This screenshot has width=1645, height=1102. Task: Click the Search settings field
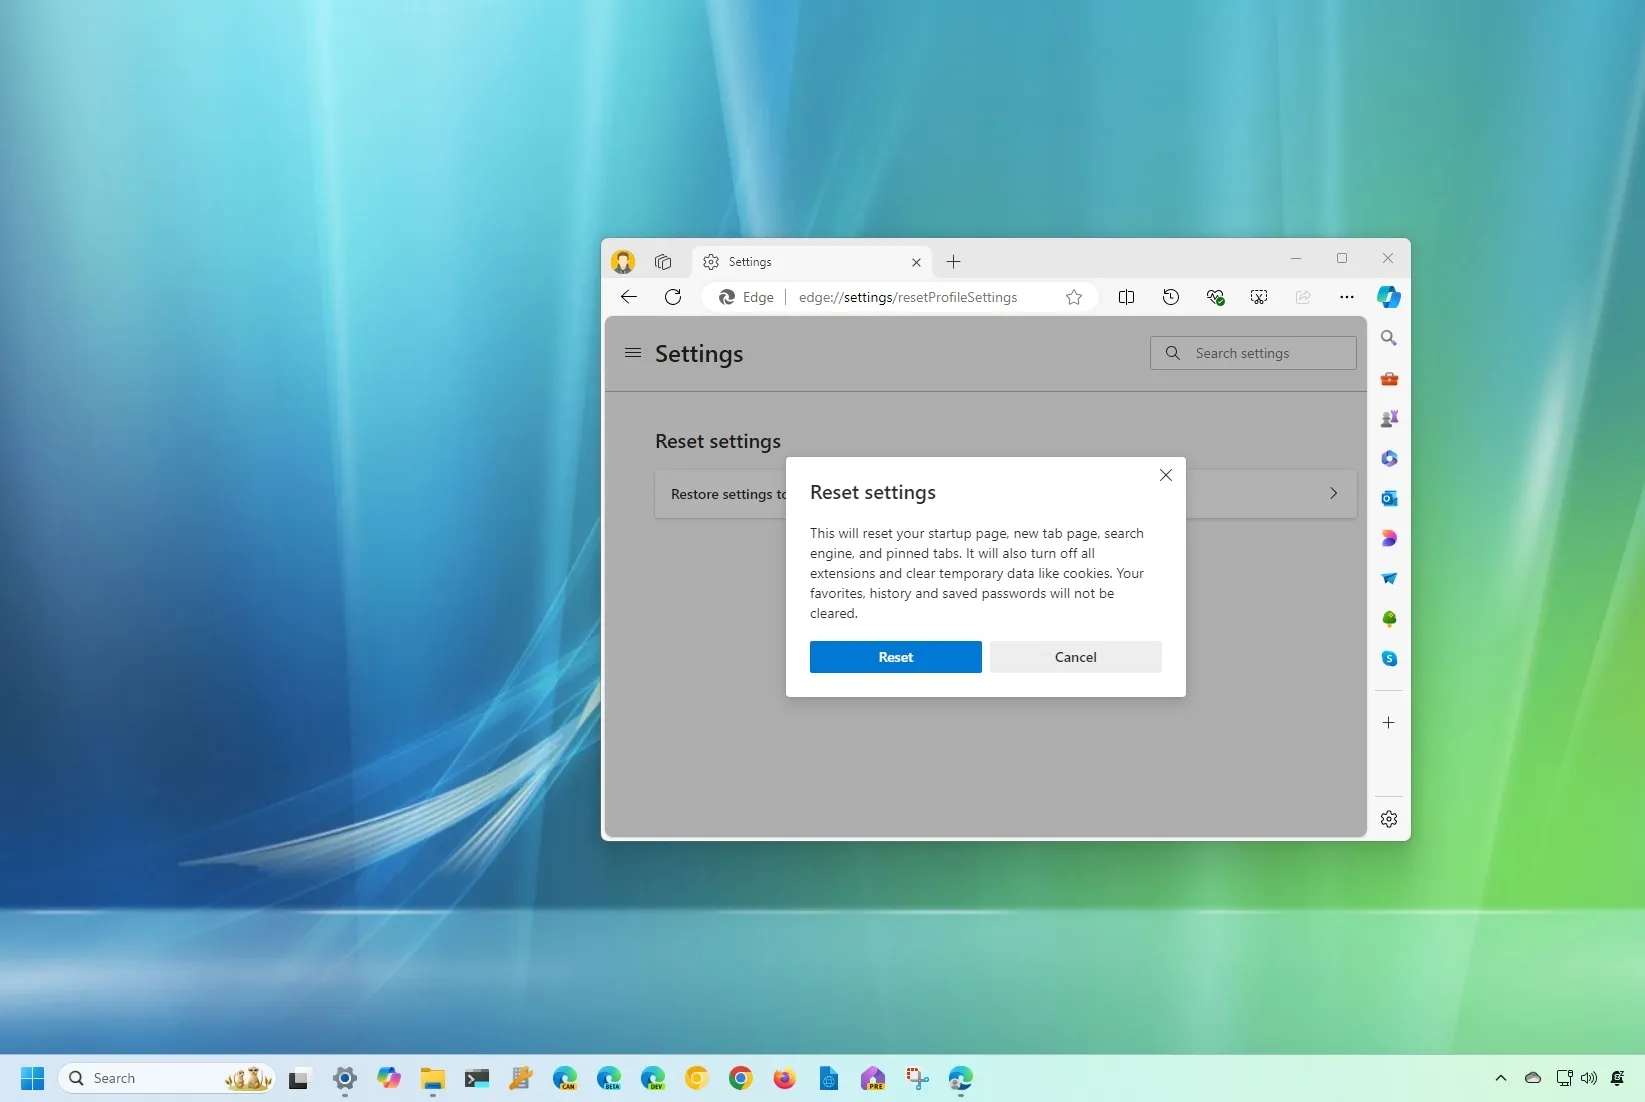[x=1252, y=352]
